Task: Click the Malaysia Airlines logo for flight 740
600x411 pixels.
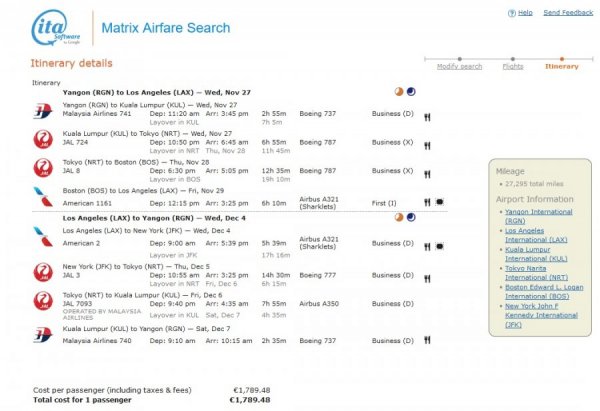Action: tap(43, 335)
